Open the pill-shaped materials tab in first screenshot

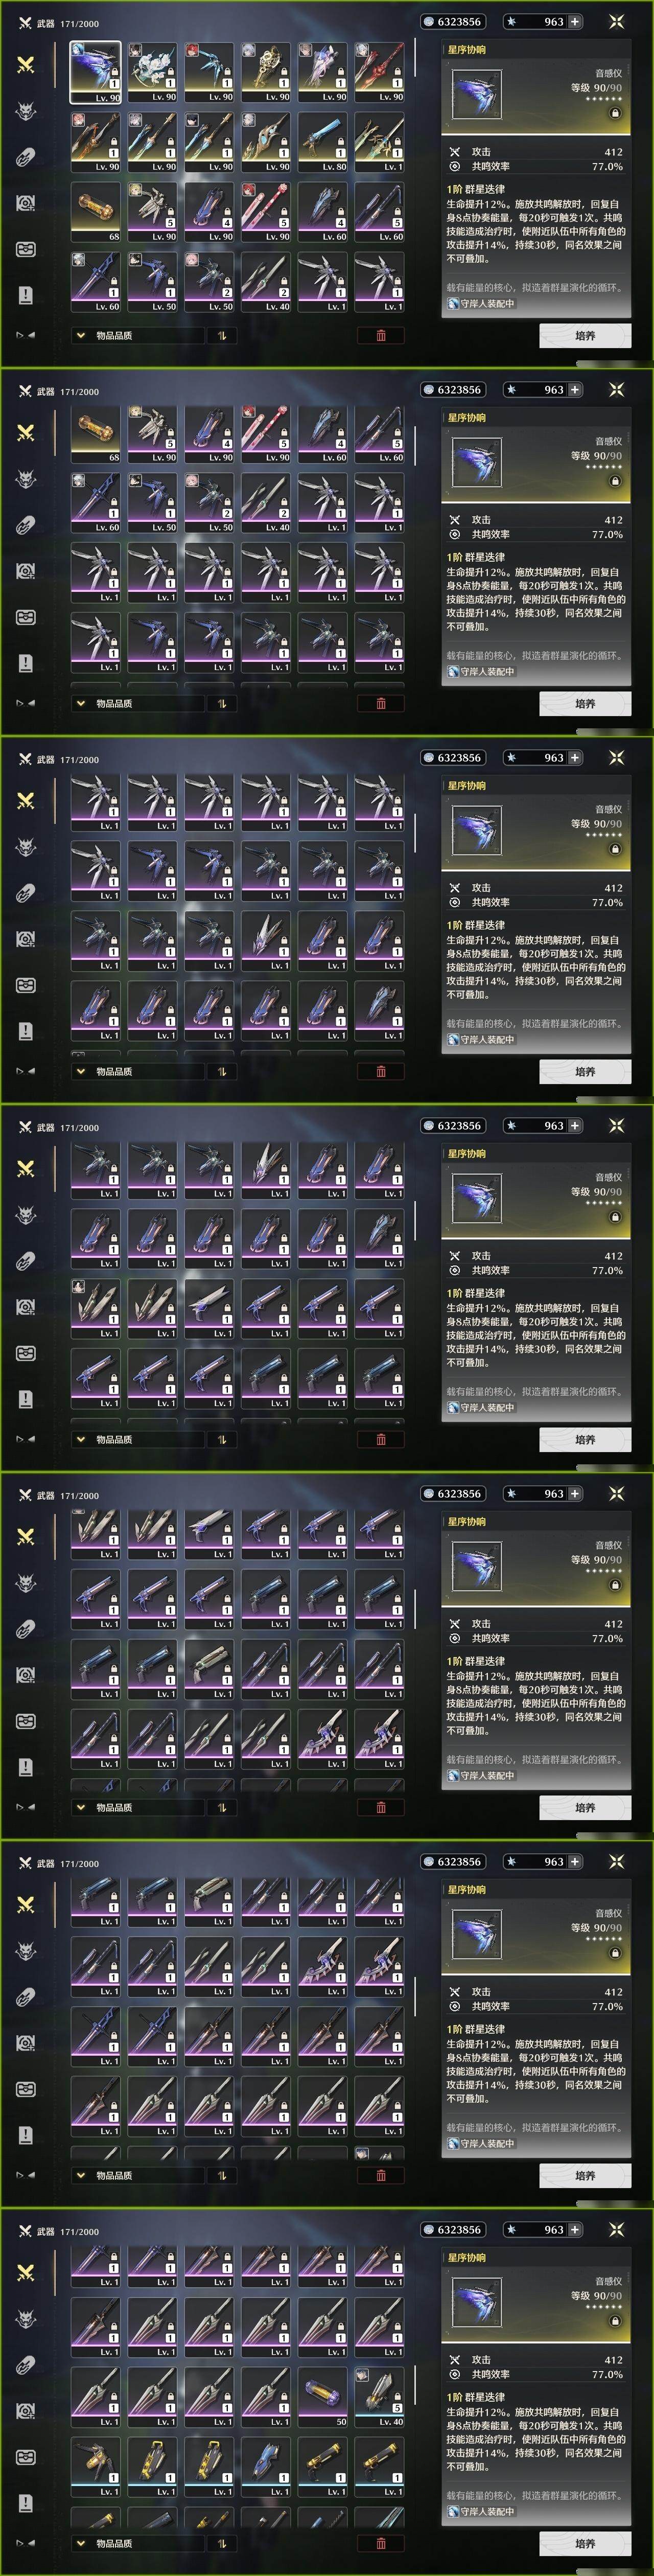click(26, 156)
